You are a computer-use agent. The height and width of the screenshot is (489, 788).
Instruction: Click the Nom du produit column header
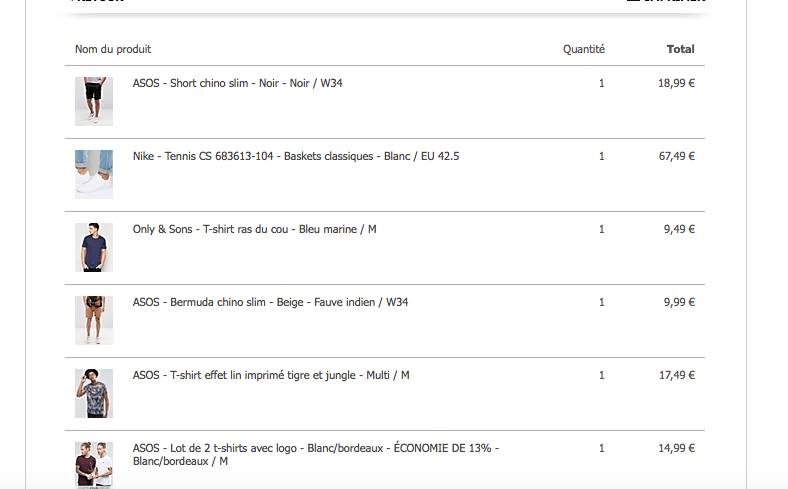[113, 49]
